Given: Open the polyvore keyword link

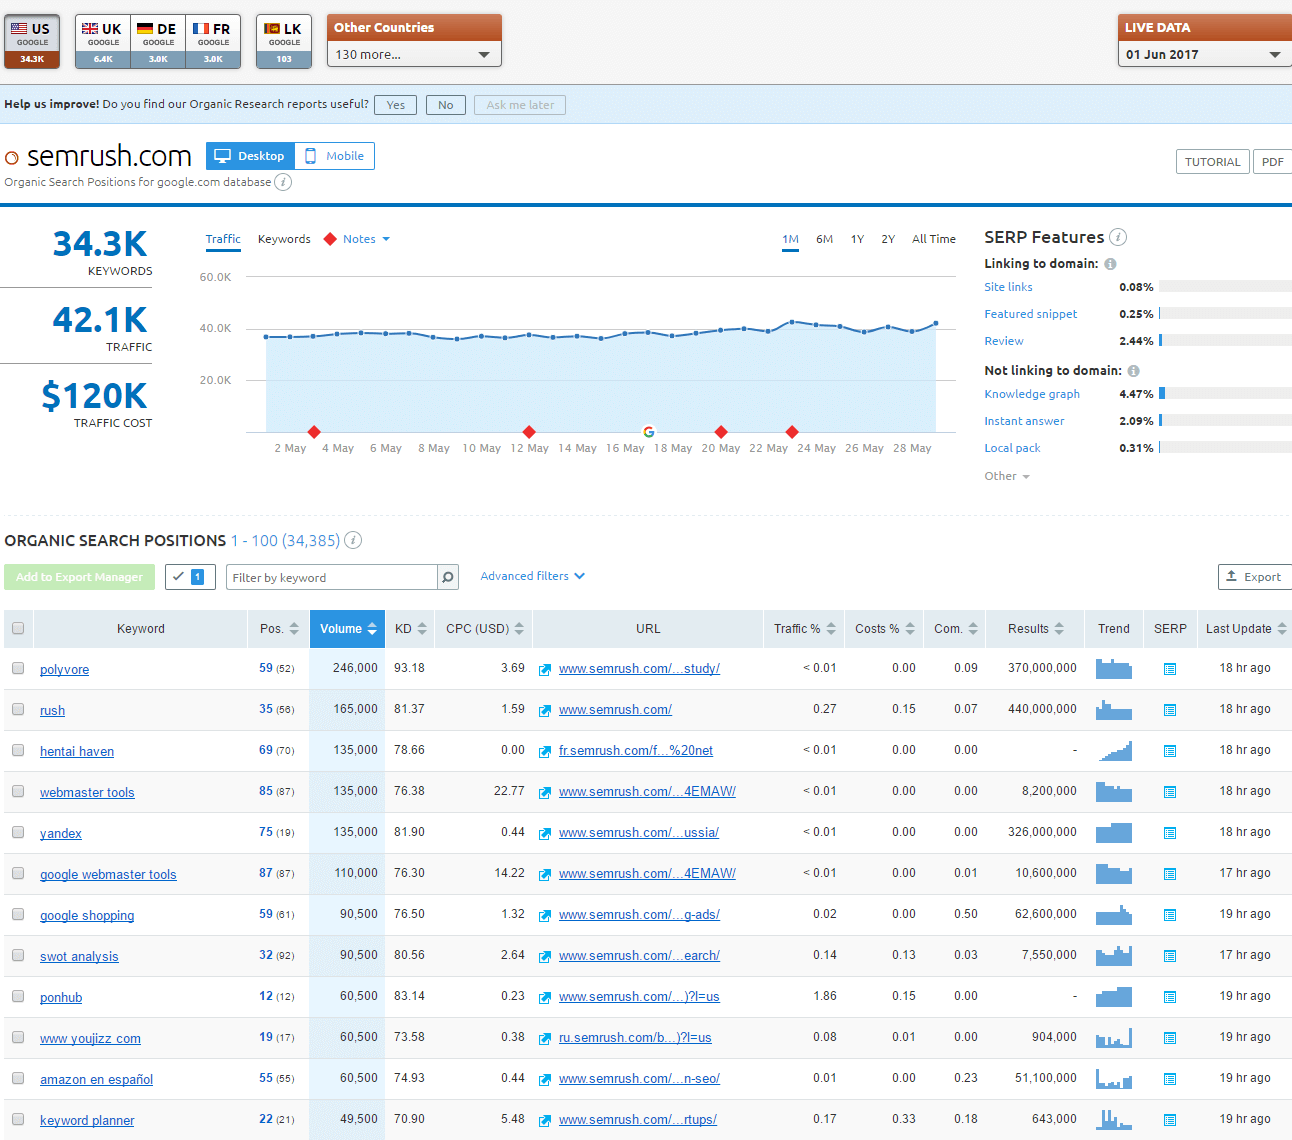Looking at the screenshot, I should (64, 670).
